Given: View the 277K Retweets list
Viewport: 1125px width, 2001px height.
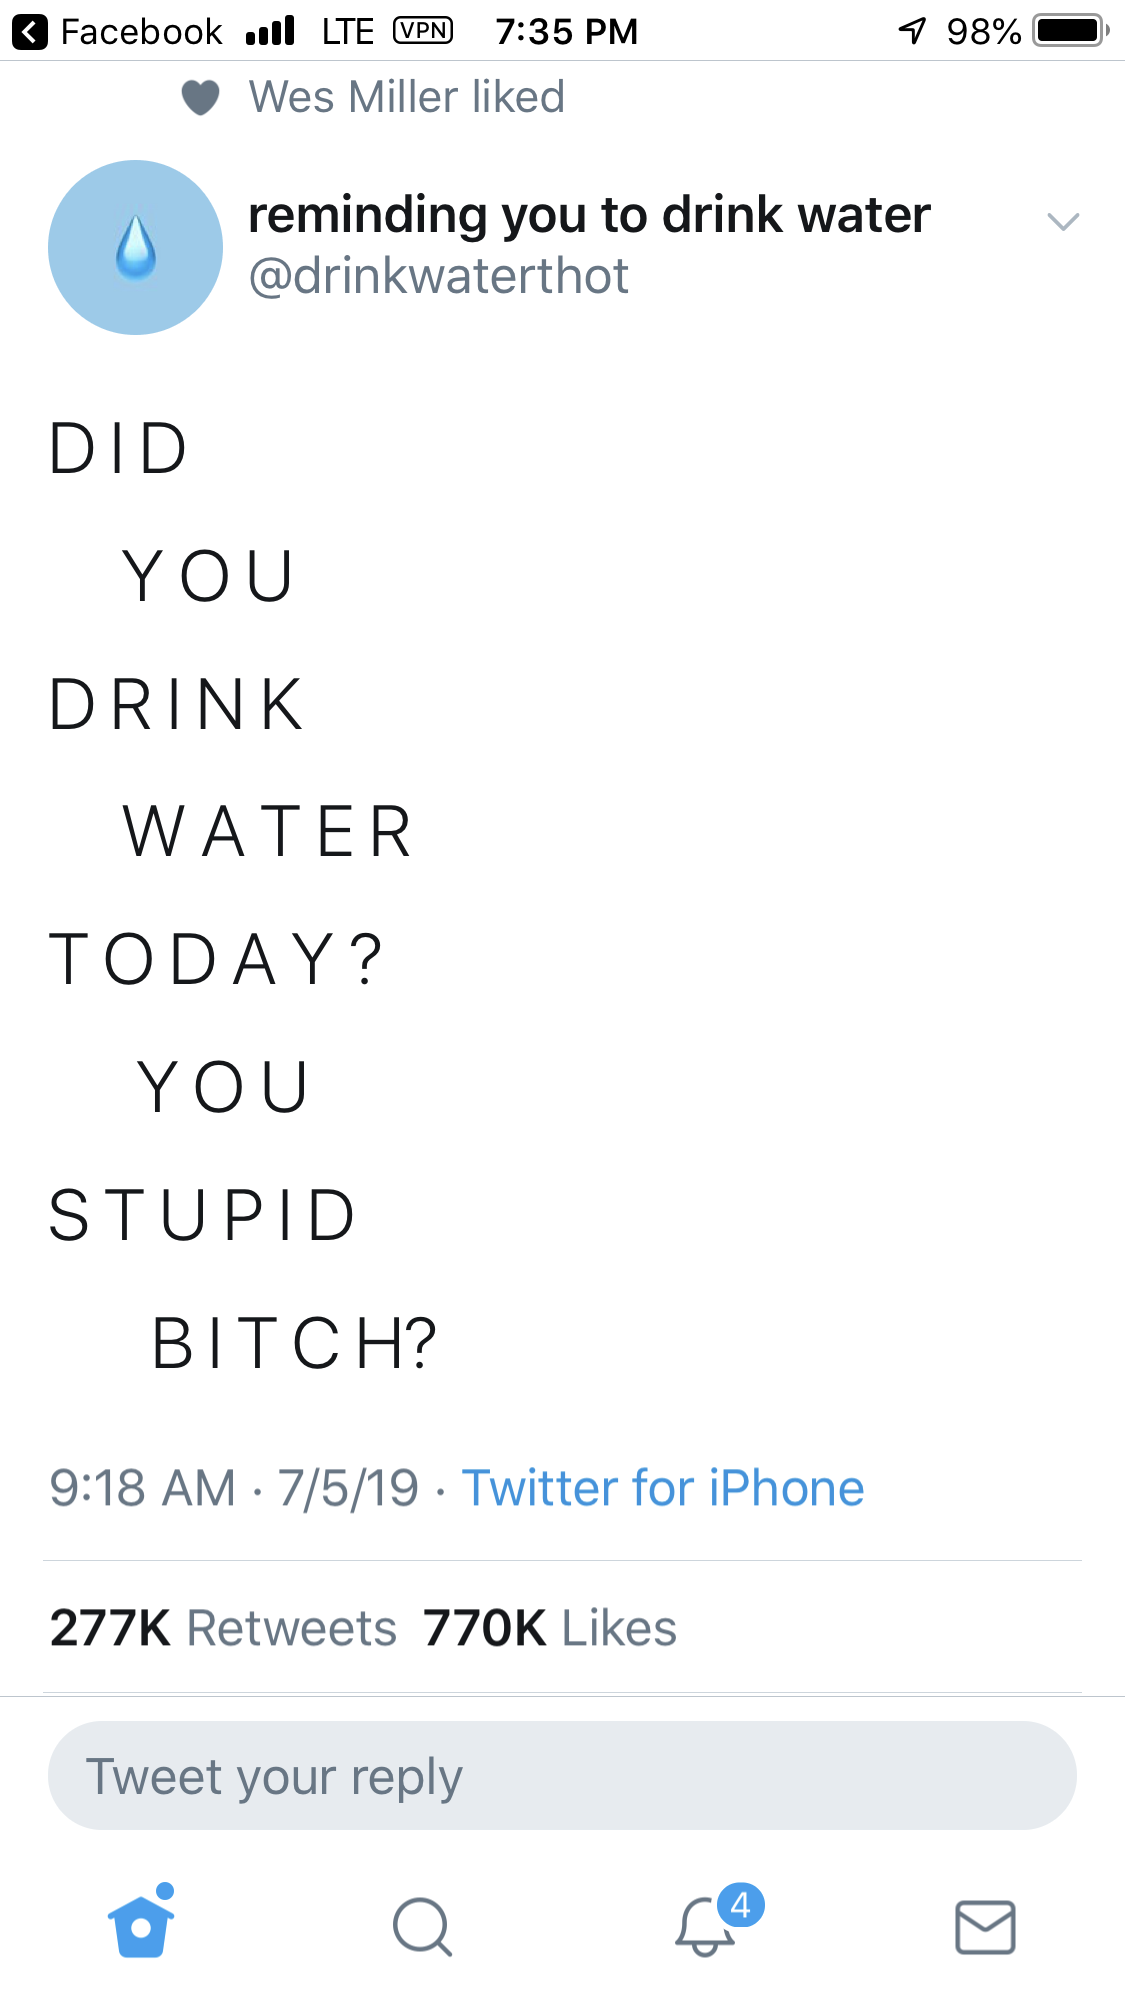Looking at the screenshot, I should tap(223, 1628).
